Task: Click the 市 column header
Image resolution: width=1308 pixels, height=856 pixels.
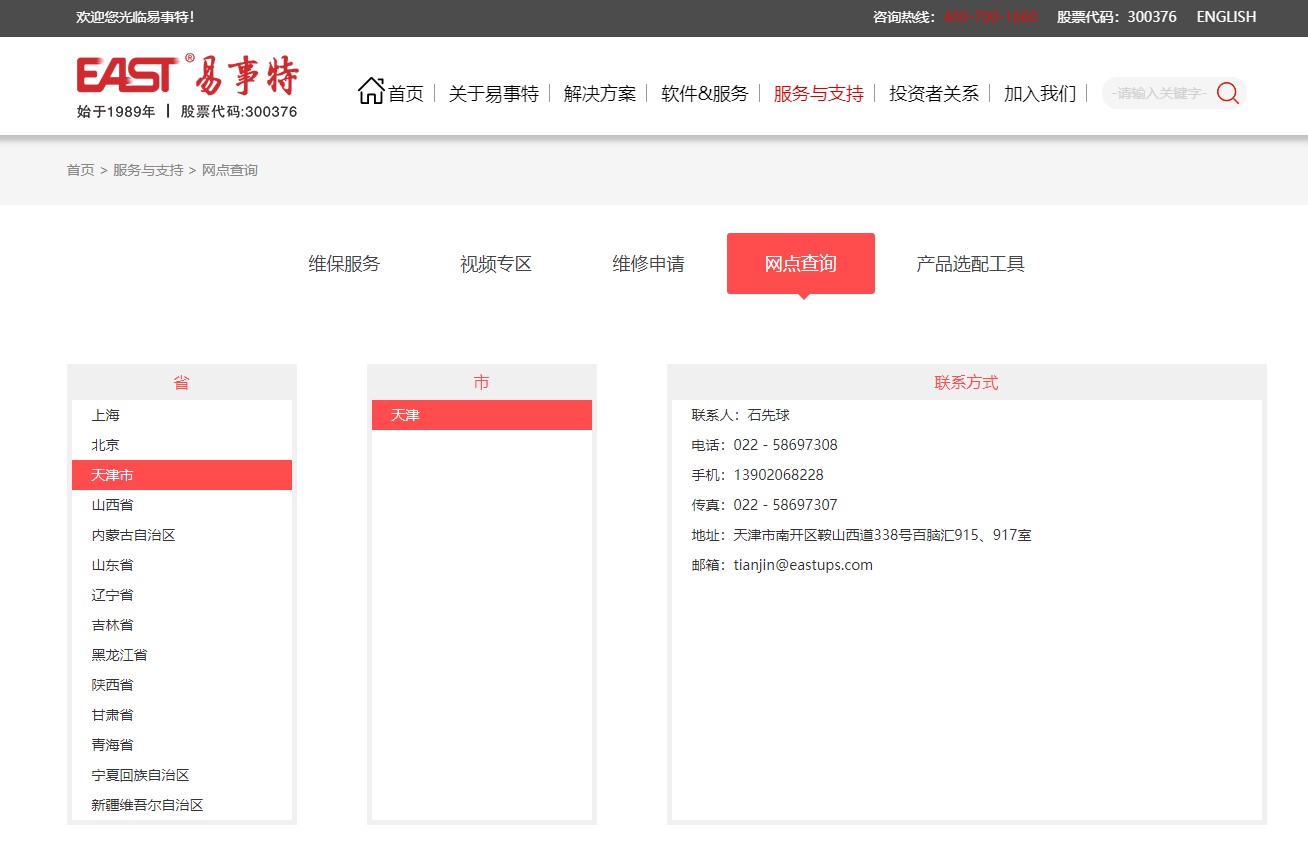Action: coord(482,382)
